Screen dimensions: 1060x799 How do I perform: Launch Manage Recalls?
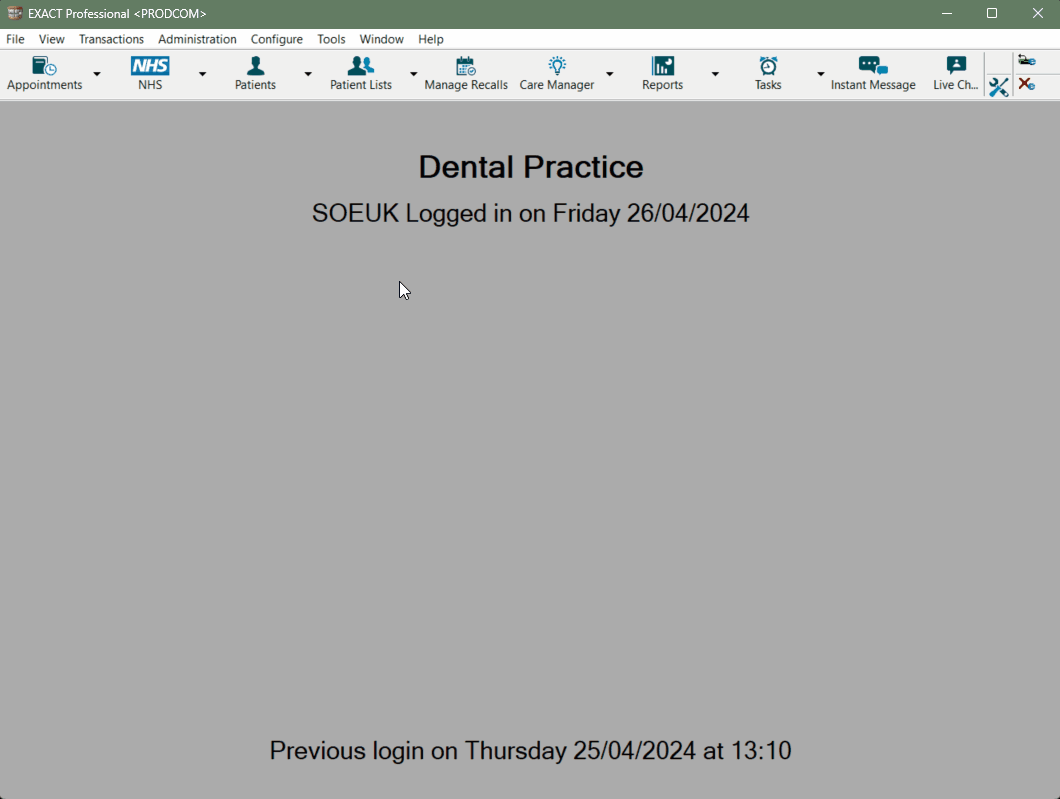point(465,72)
